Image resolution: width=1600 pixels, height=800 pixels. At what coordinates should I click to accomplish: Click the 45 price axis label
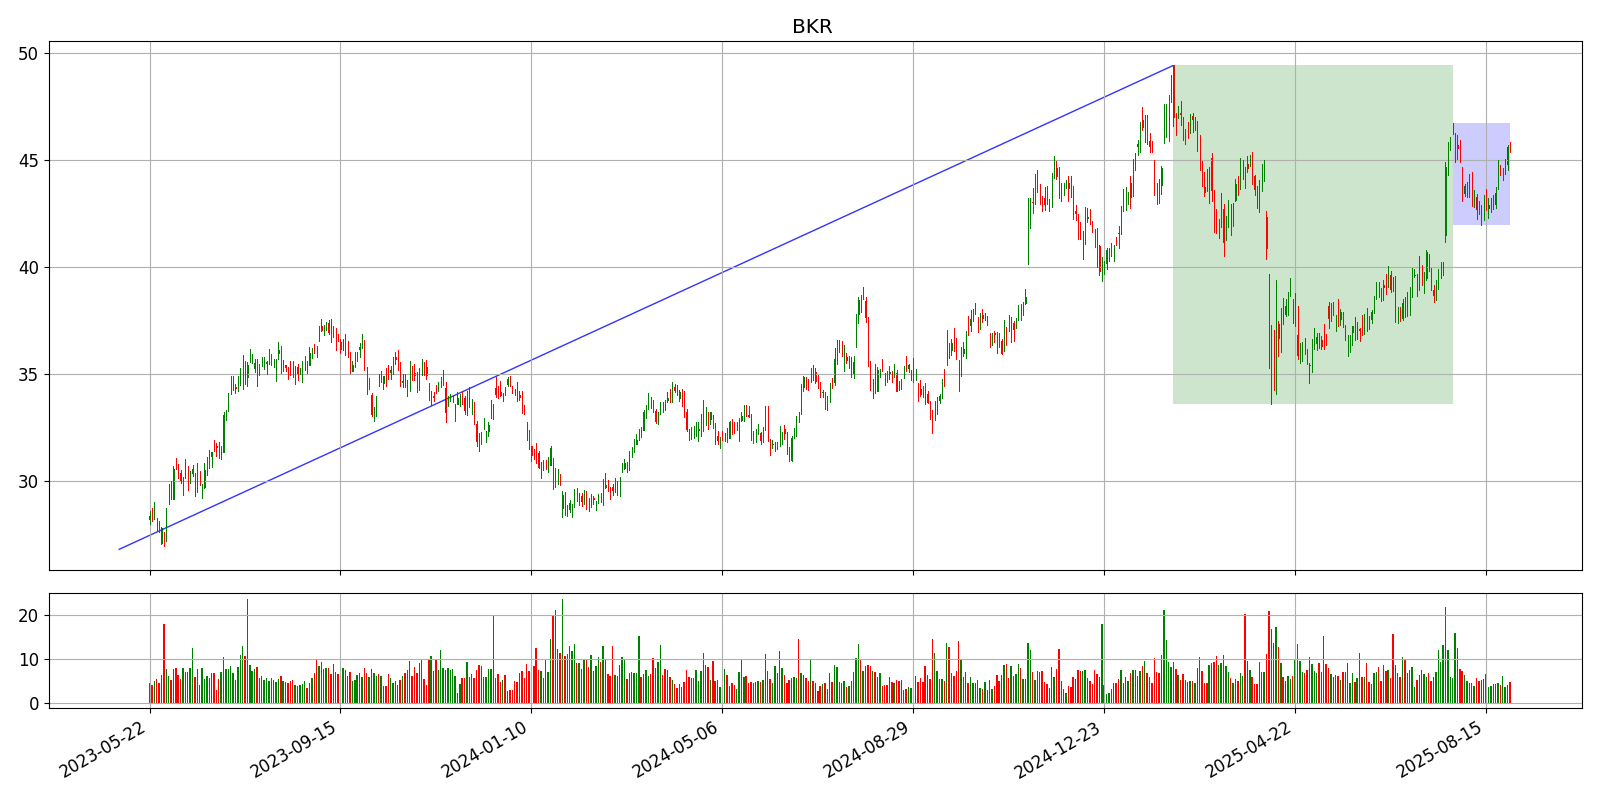[x=28, y=160]
